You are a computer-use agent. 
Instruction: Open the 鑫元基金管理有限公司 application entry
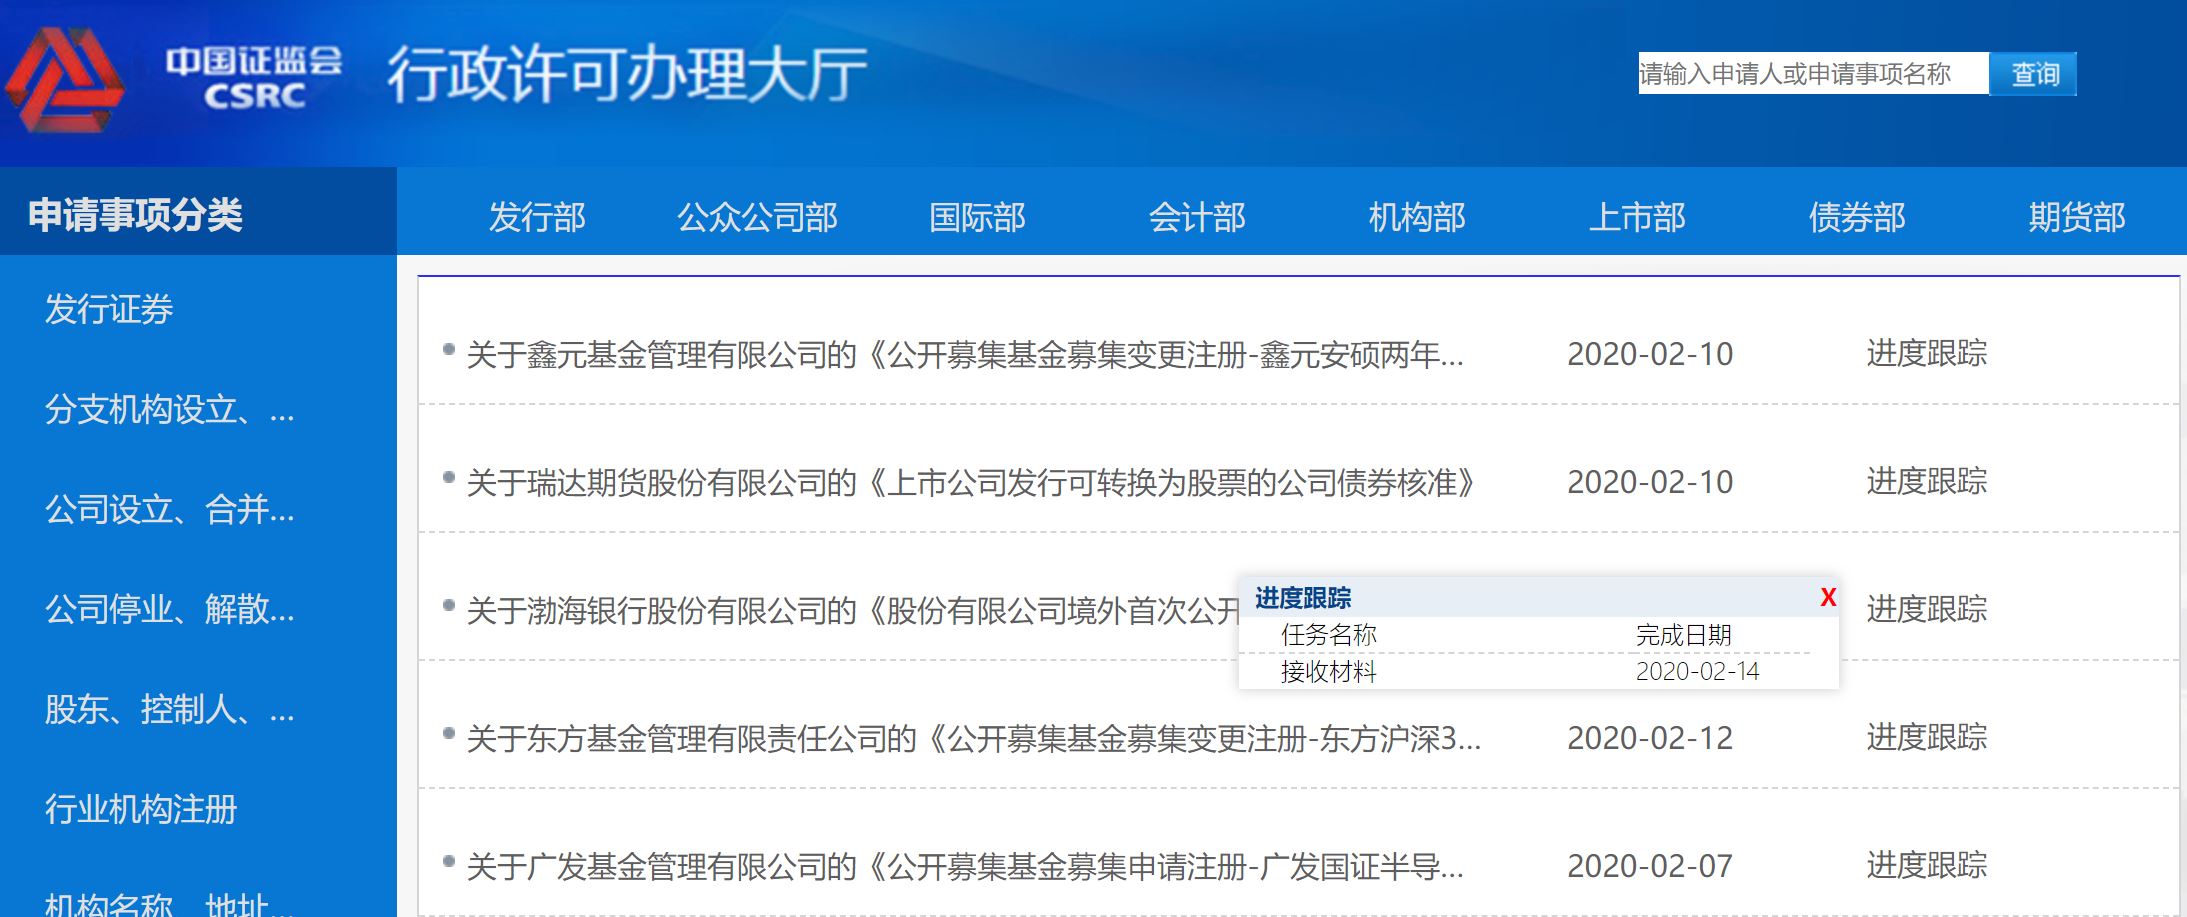coord(965,354)
